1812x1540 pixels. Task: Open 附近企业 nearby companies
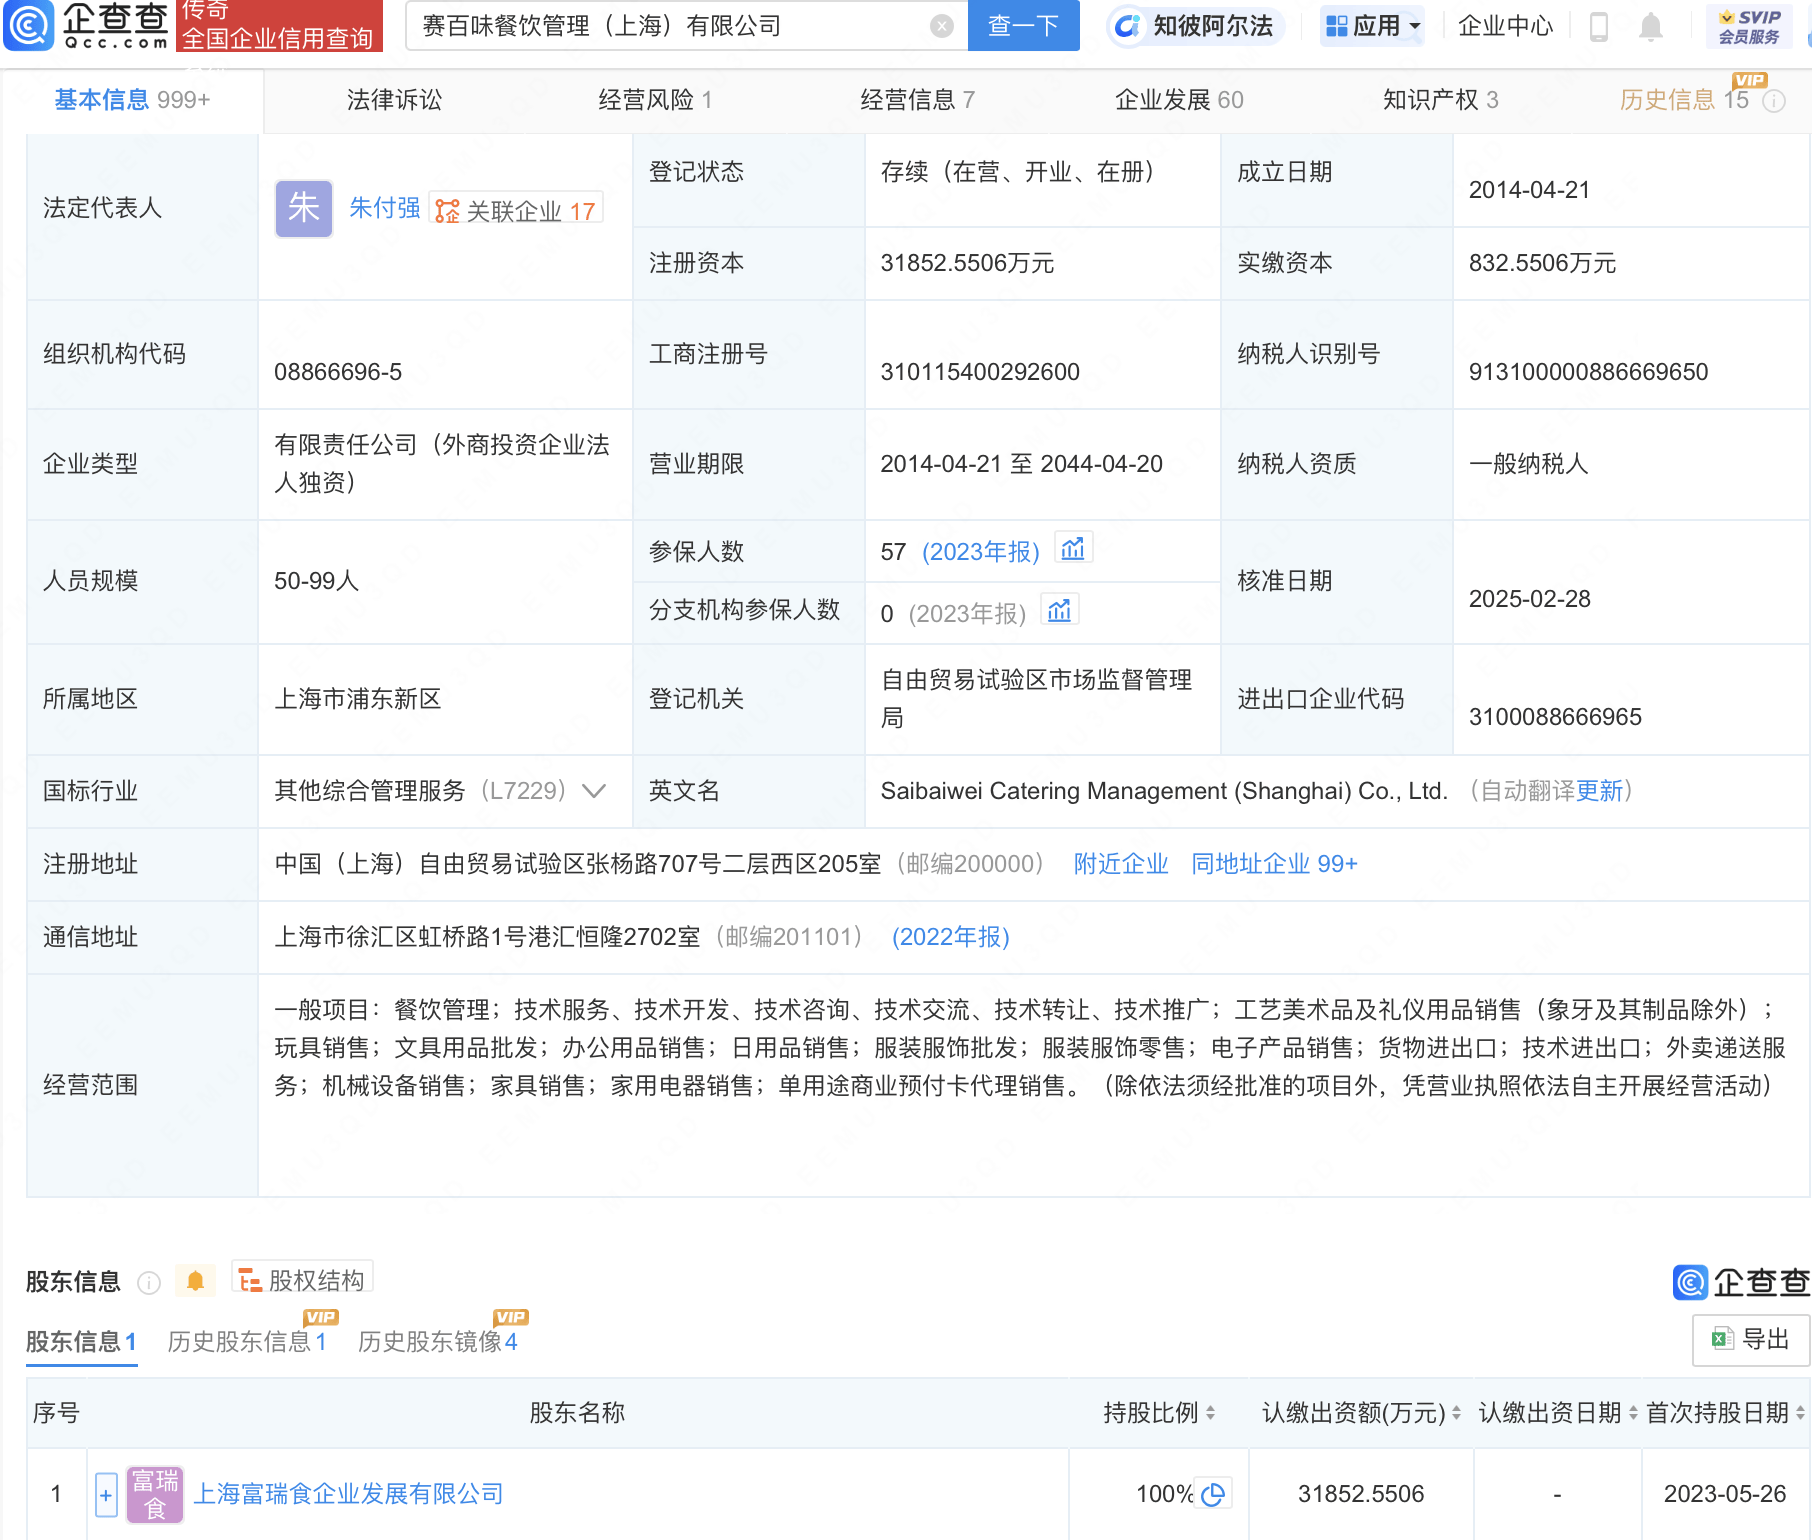pos(1121,864)
